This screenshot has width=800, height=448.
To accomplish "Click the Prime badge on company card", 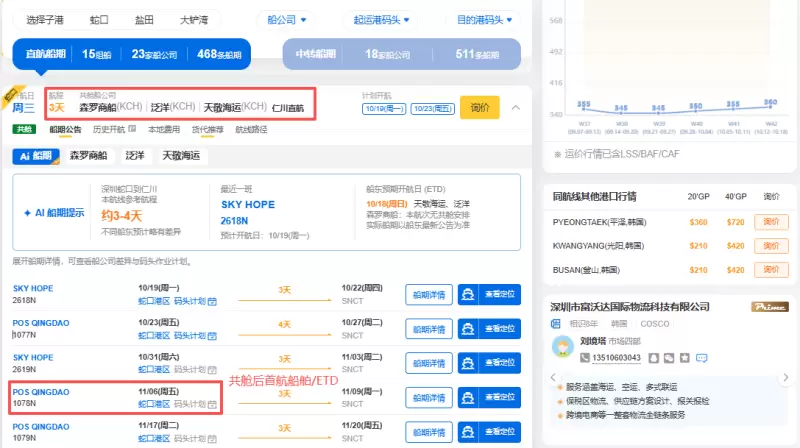I will pos(770,307).
